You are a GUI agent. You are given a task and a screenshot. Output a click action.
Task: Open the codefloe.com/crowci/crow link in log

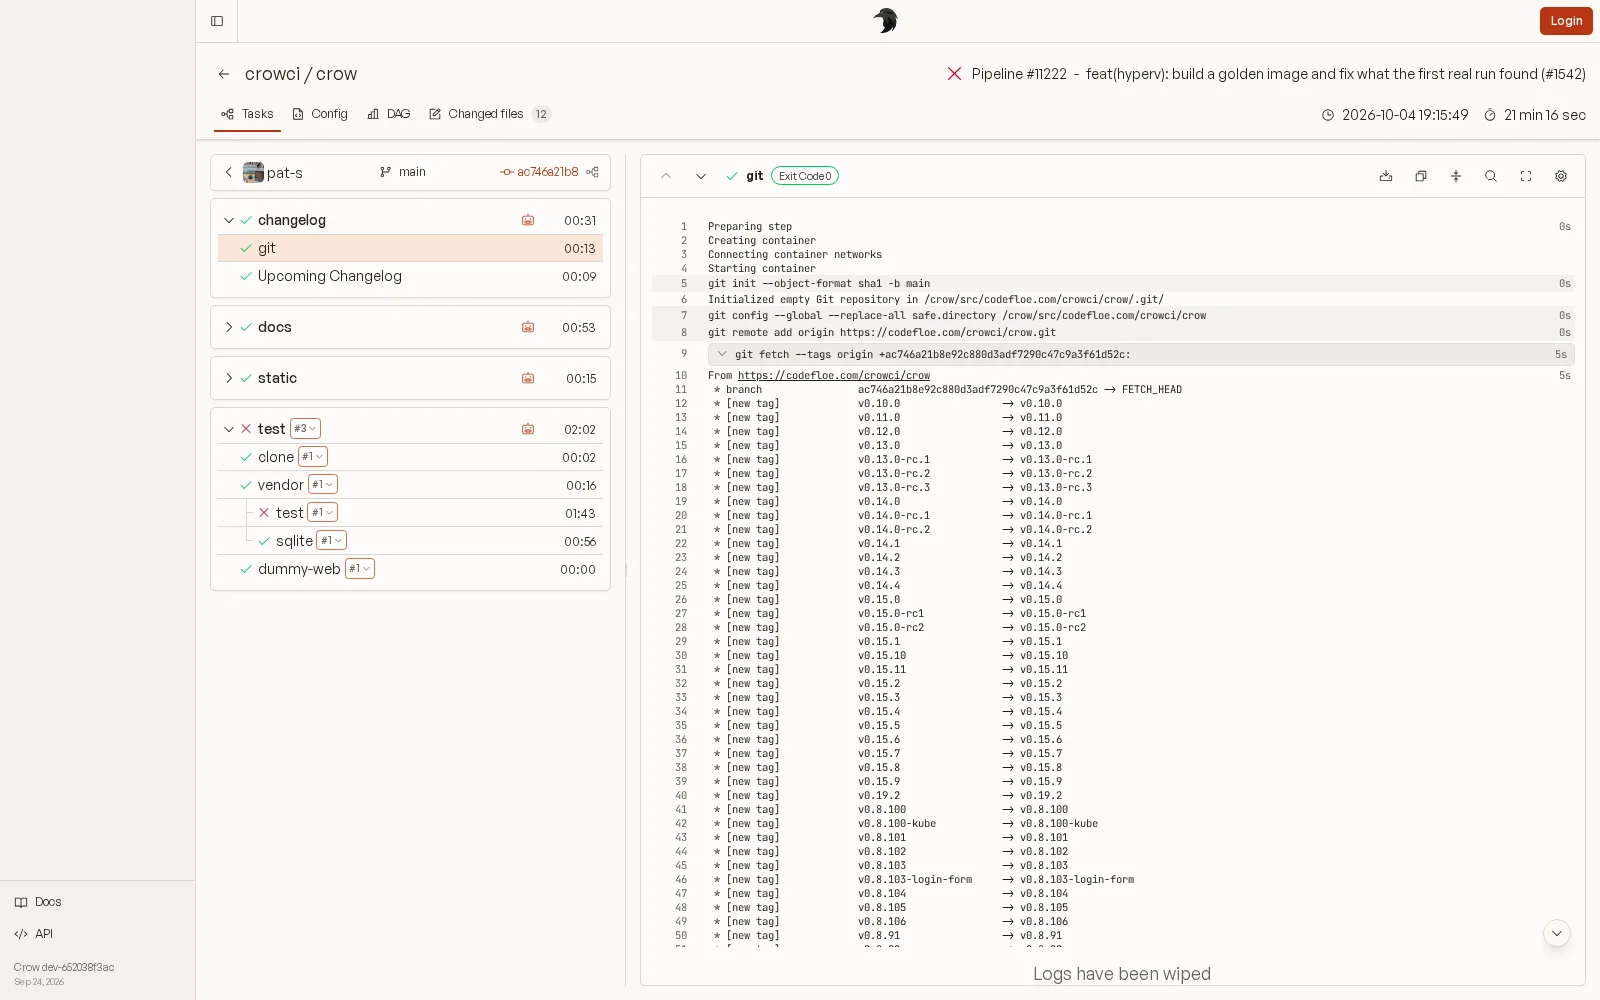pyautogui.click(x=834, y=376)
